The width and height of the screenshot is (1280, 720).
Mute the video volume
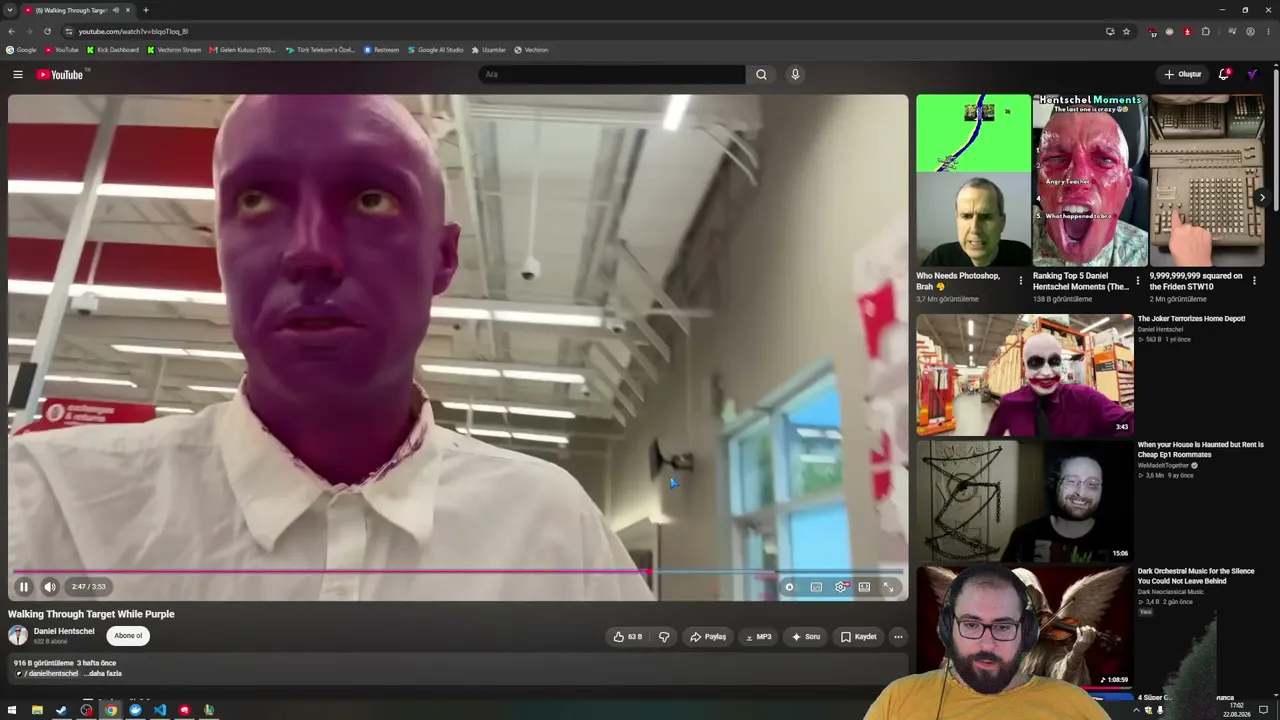tap(50, 587)
